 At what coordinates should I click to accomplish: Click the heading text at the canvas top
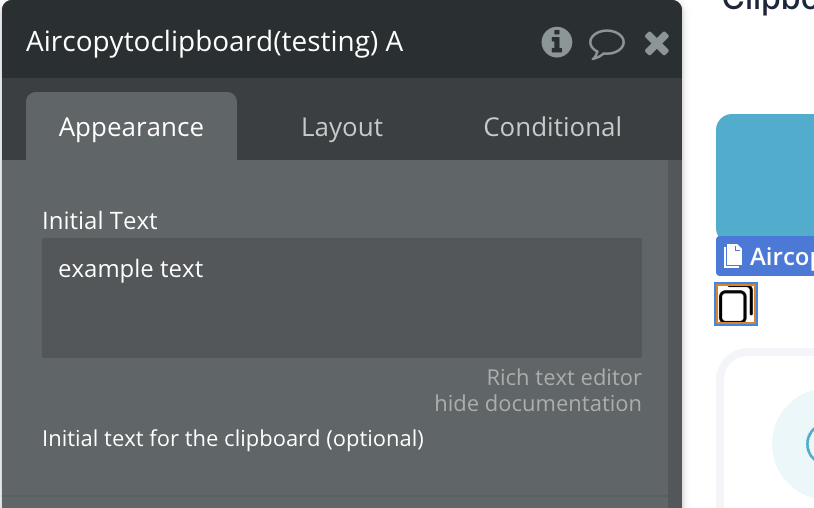(x=768, y=4)
